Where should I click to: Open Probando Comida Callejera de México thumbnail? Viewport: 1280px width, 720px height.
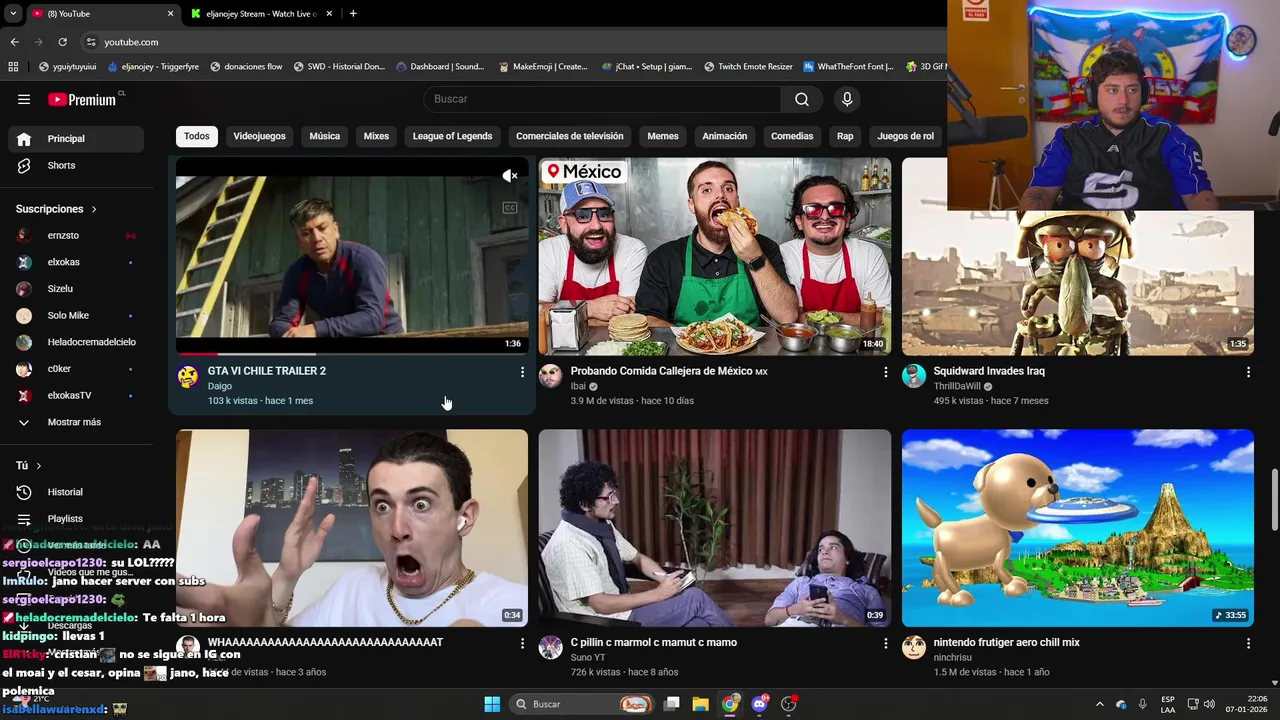click(x=715, y=256)
